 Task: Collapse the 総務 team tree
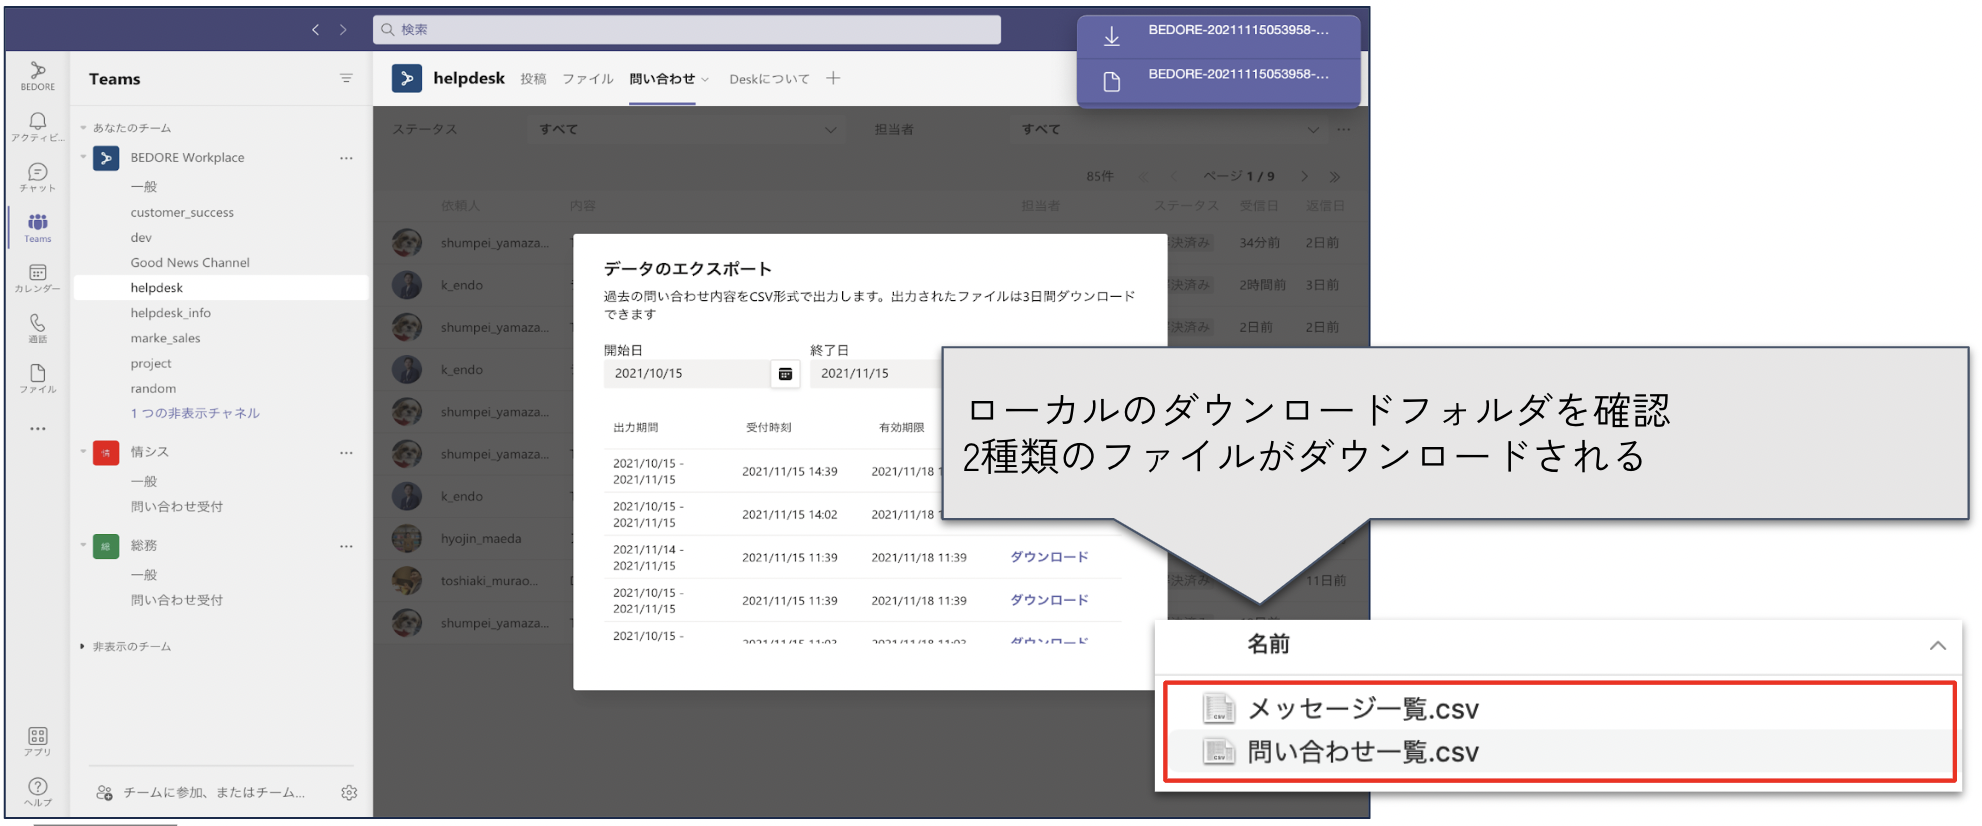click(84, 546)
